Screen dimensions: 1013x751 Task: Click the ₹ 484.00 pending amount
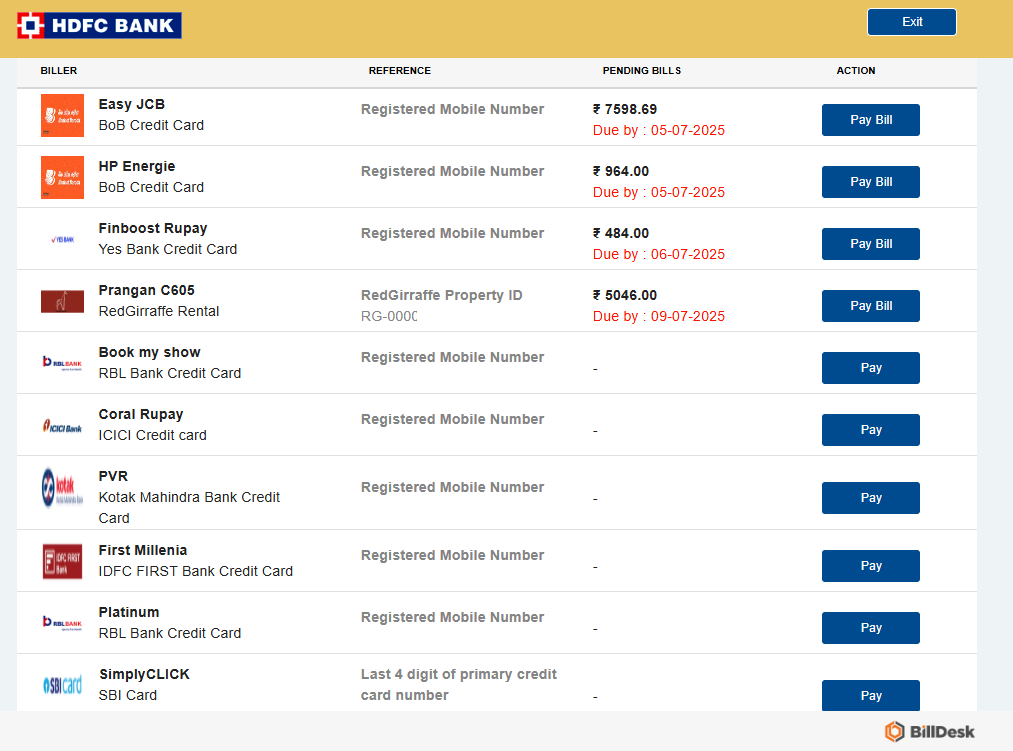tap(621, 233)
